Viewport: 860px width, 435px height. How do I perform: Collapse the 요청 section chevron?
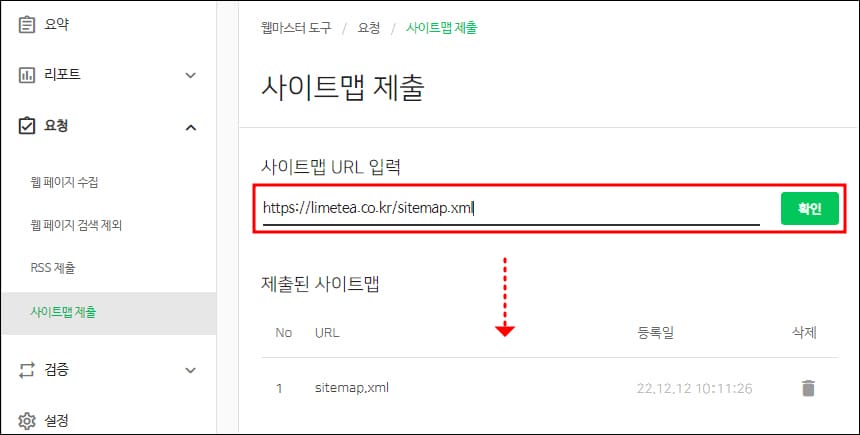click(x=190, y=127)
